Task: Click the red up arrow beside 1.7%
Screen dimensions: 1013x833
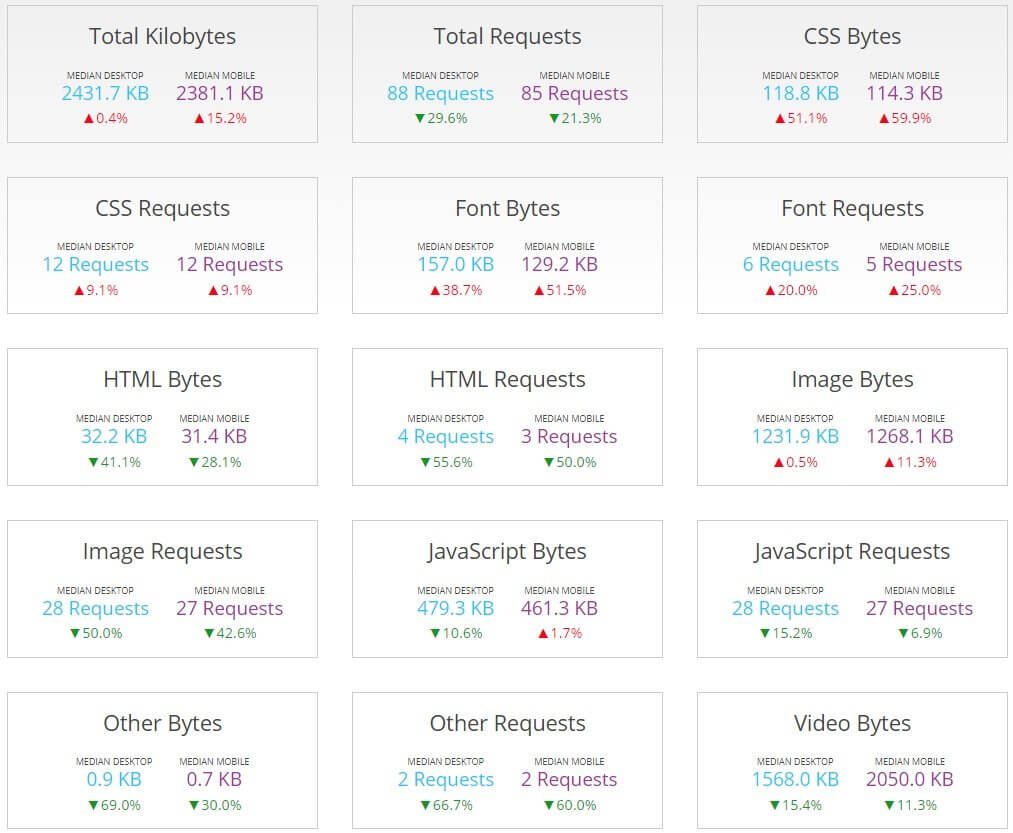Action: click(x=543, y=634)
